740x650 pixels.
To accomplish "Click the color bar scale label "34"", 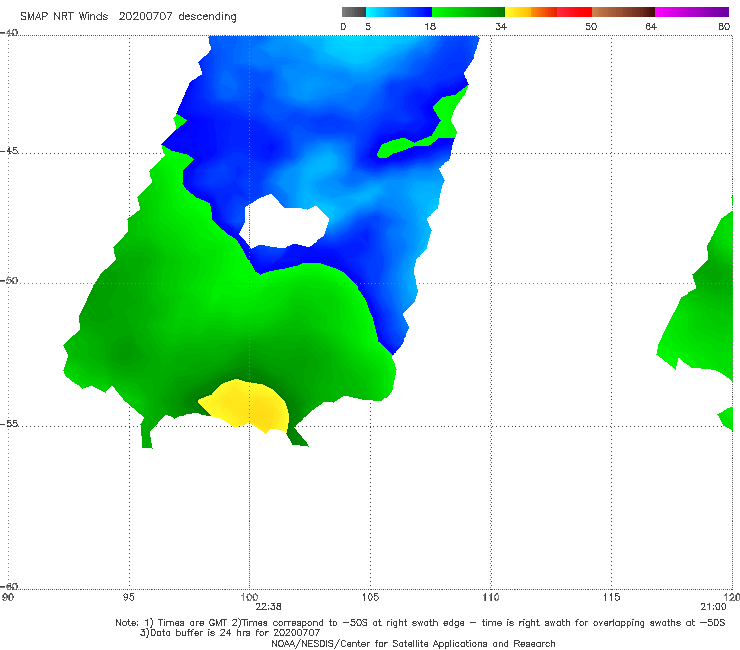I will pyautogui.click(x=501, y=26).
